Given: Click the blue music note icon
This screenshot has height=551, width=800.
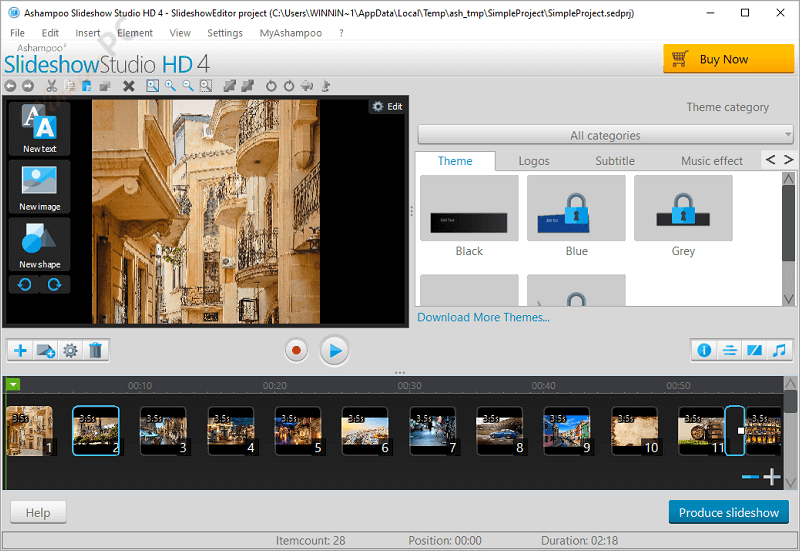Looking at the screenshot, I should pyautogui.click(x=779, y=350).
